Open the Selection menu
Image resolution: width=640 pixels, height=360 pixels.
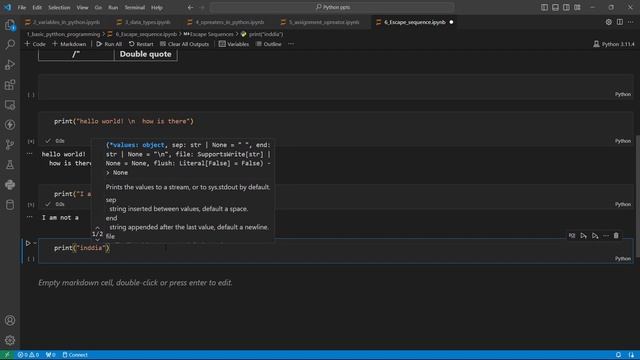(59, 7)
